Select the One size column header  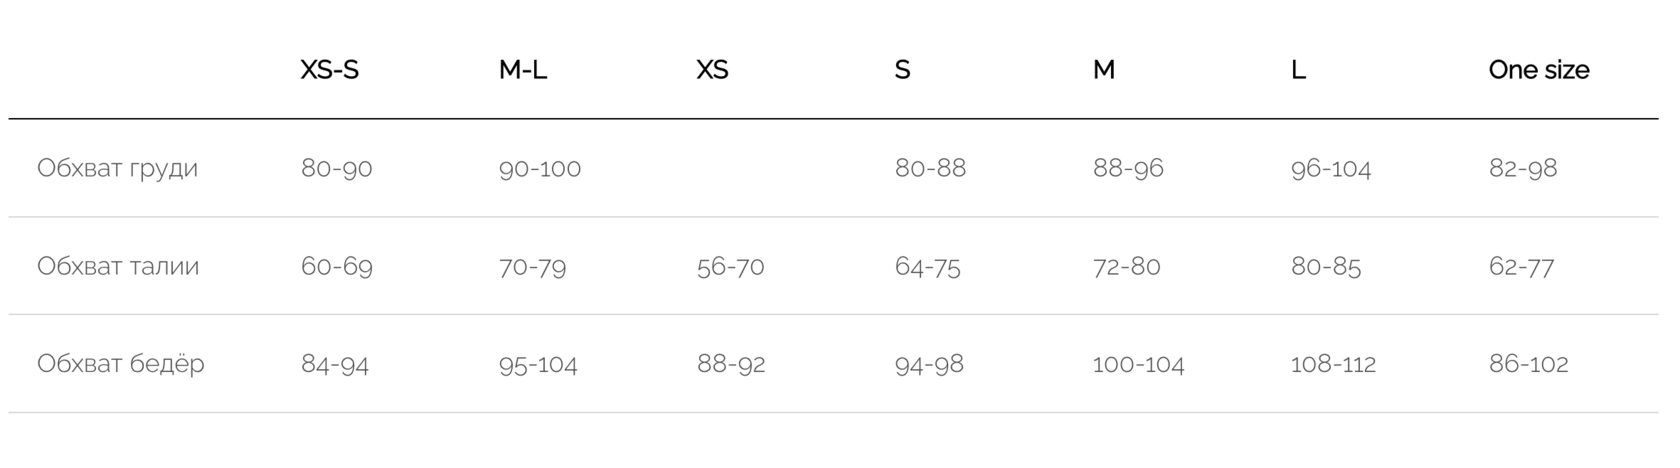(1539, 70)
